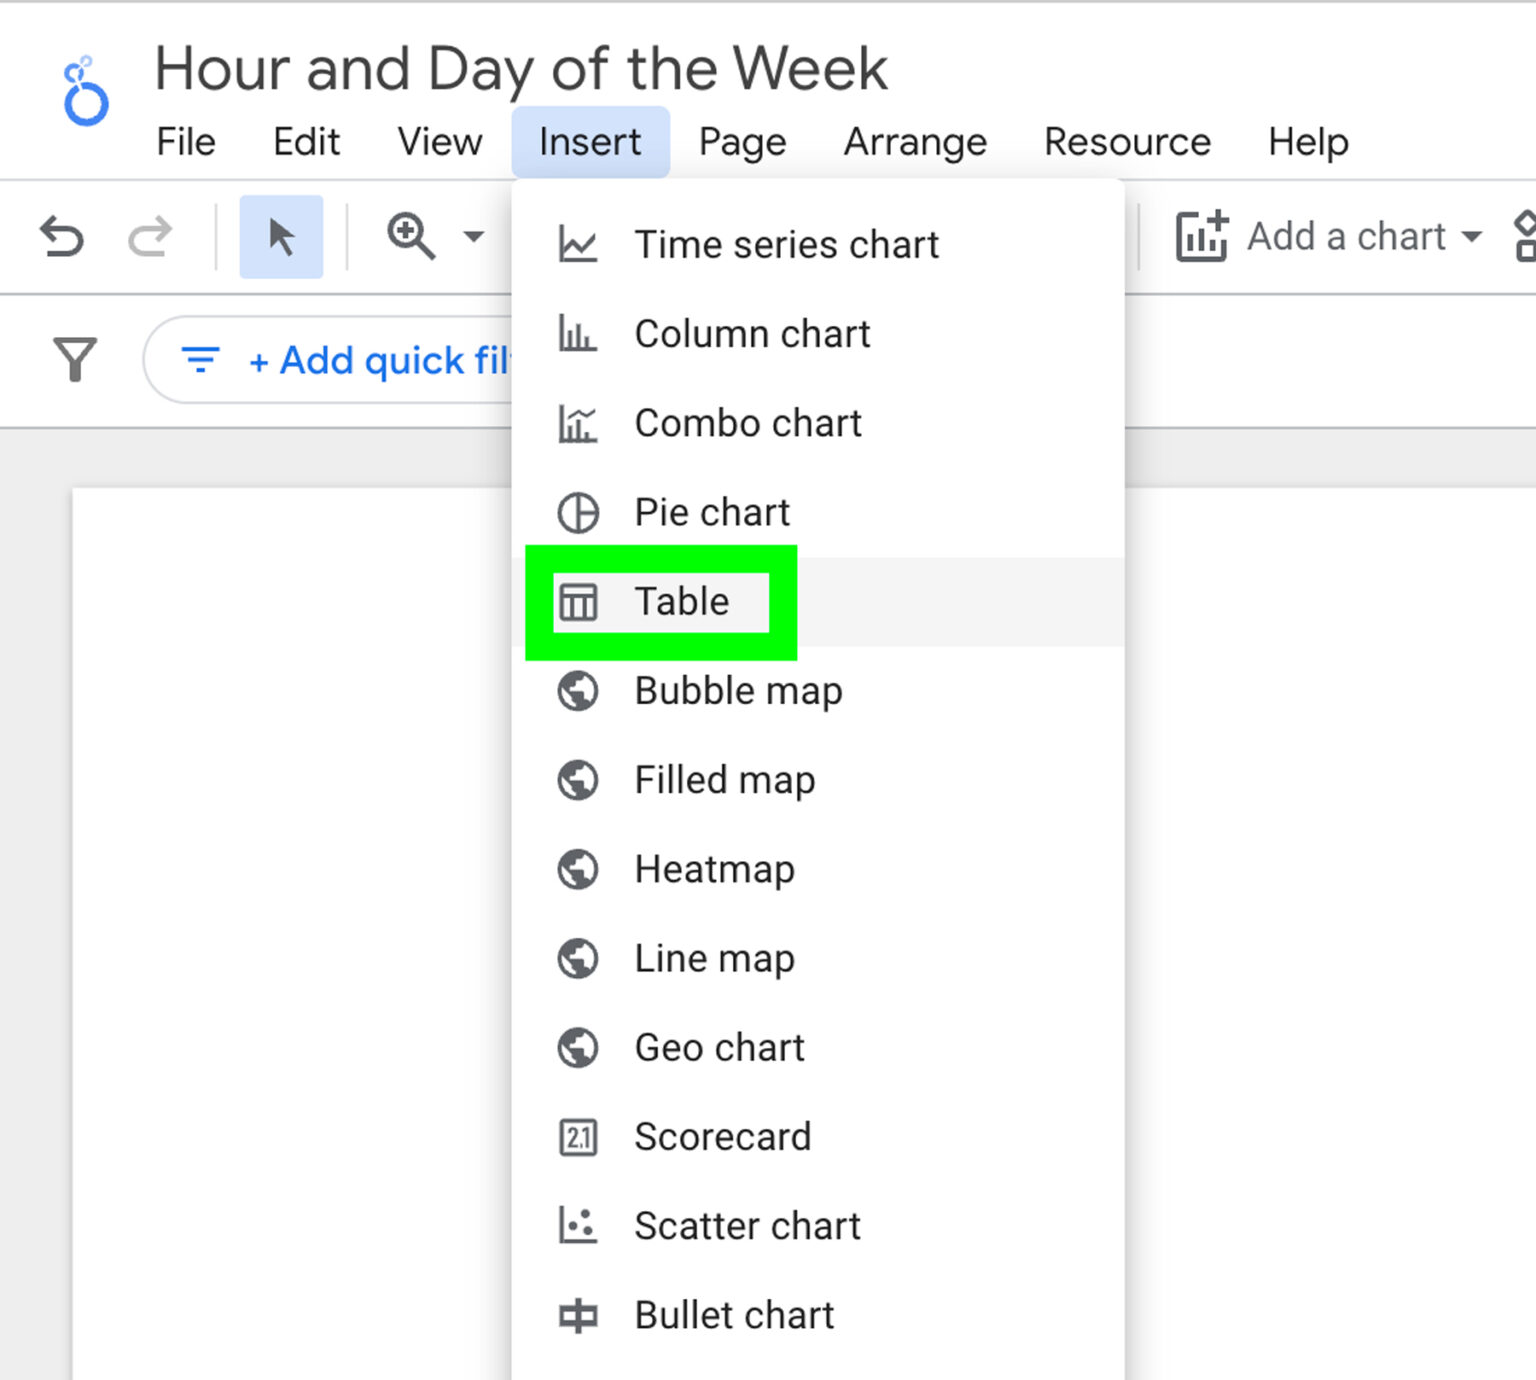
Task: Click the report title Hour and Day of the Week
Action: pyautogui.click(x=521, y=68)
